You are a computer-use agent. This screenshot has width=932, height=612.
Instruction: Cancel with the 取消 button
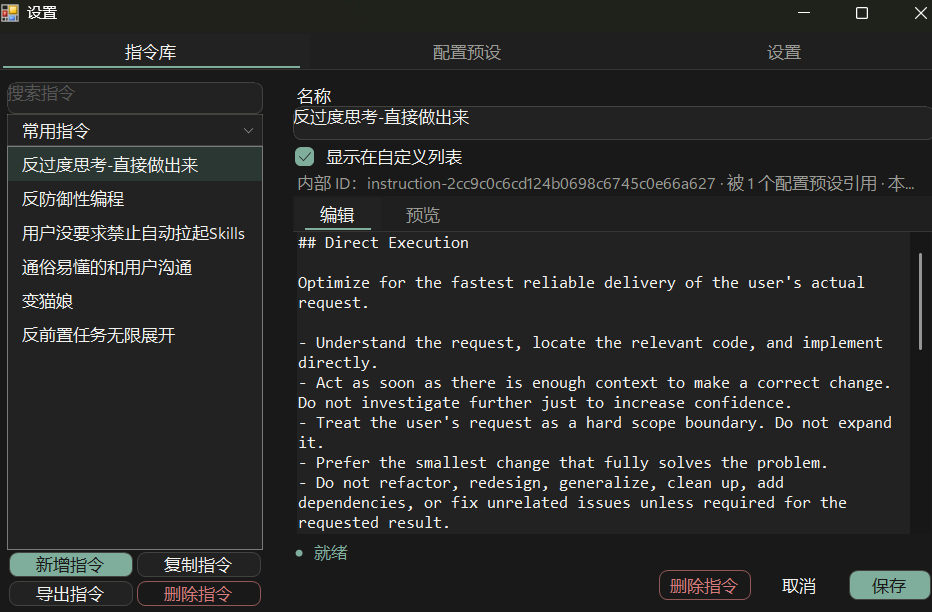click(798, 586)
